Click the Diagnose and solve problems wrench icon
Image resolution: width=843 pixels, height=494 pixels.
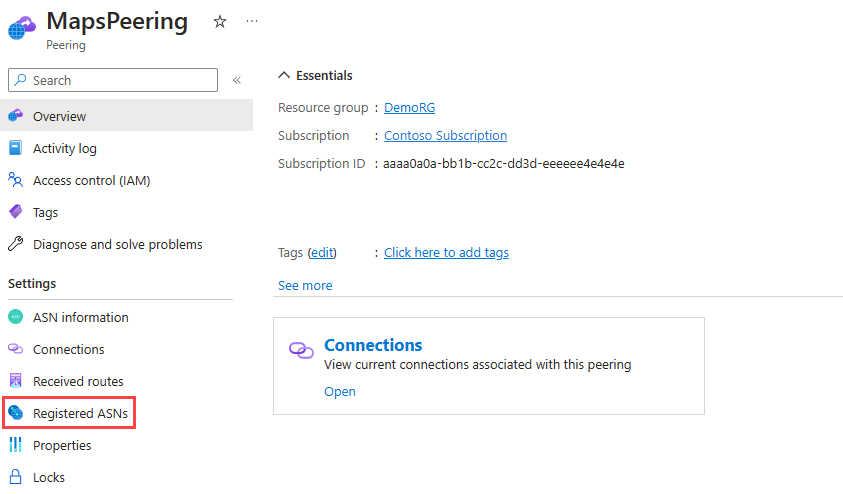[x=16, y=244]
